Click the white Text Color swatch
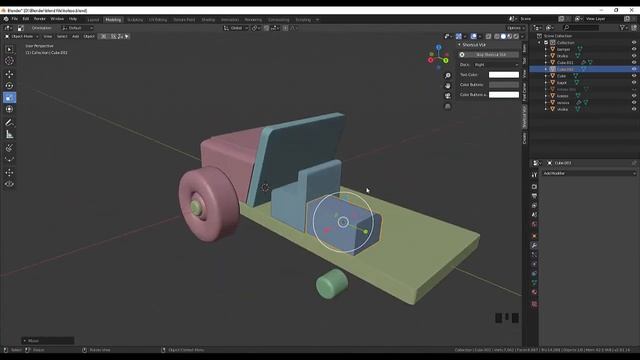 pyautogui.click(x=504, y=75)
